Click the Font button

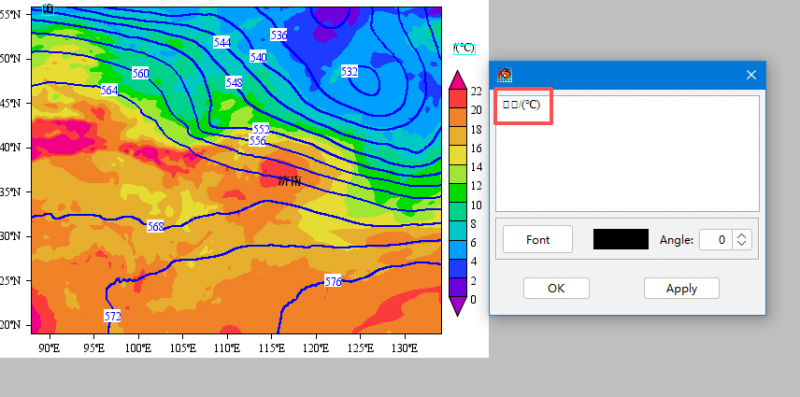pyautogui.click(x=538, y=239)
